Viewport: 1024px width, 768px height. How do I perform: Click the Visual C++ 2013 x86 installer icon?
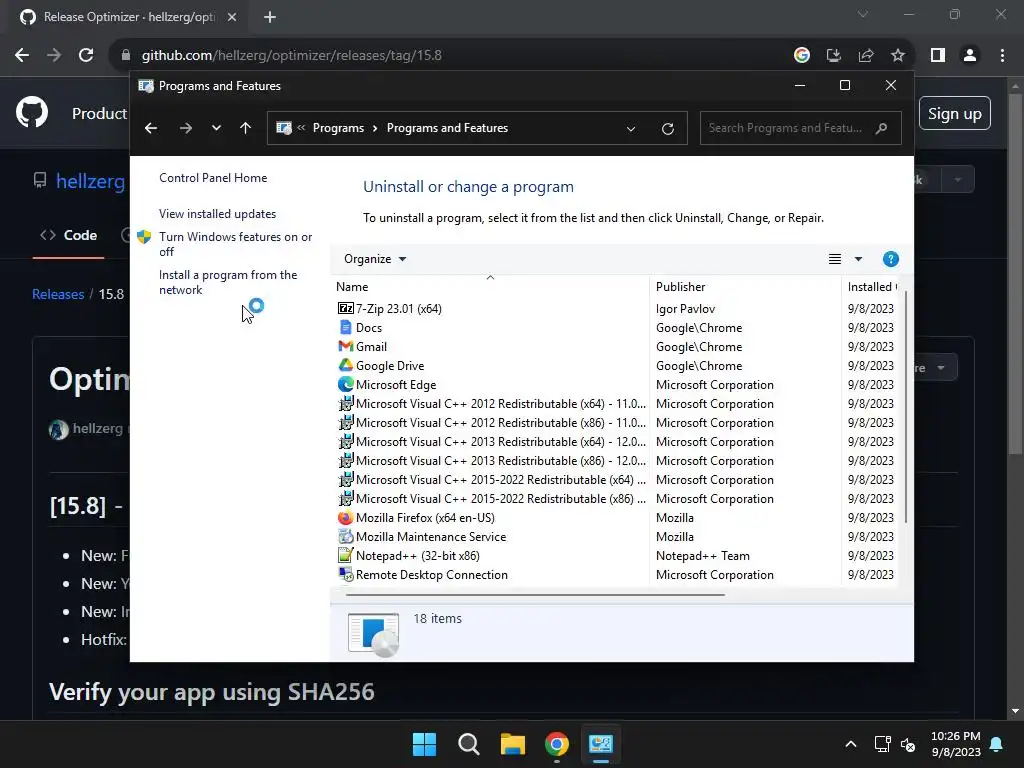345,460
